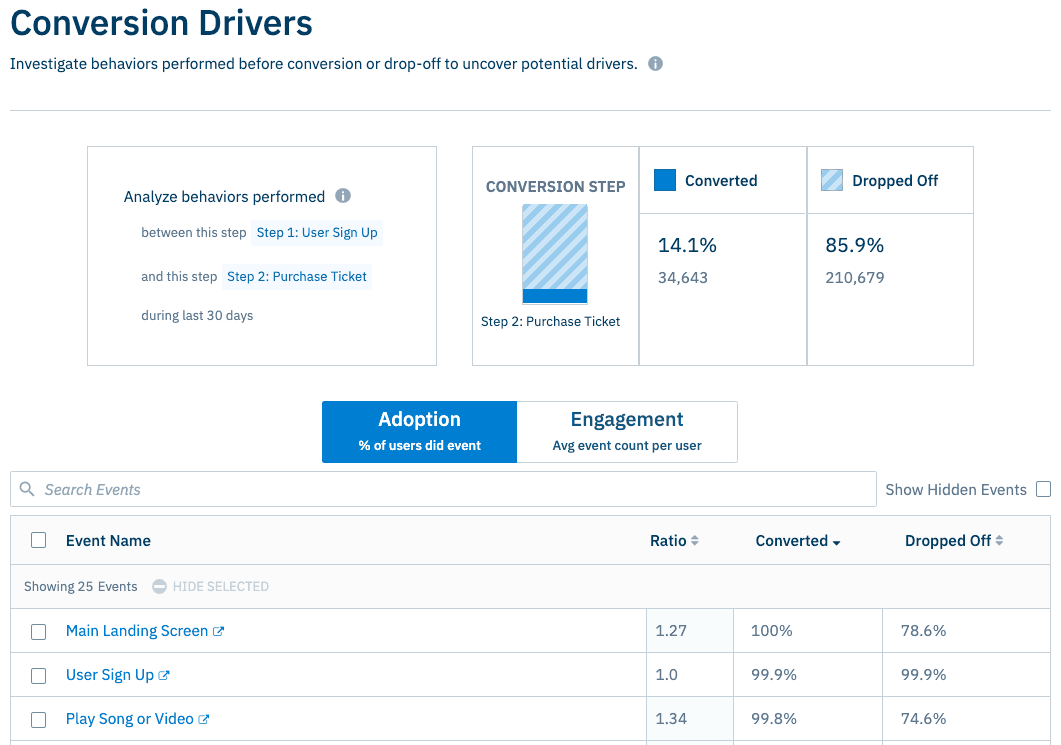The width and height of the screenshot is (1061, 745).
Task: Open Step 2: Purchase Ticket
Action: 297,276
